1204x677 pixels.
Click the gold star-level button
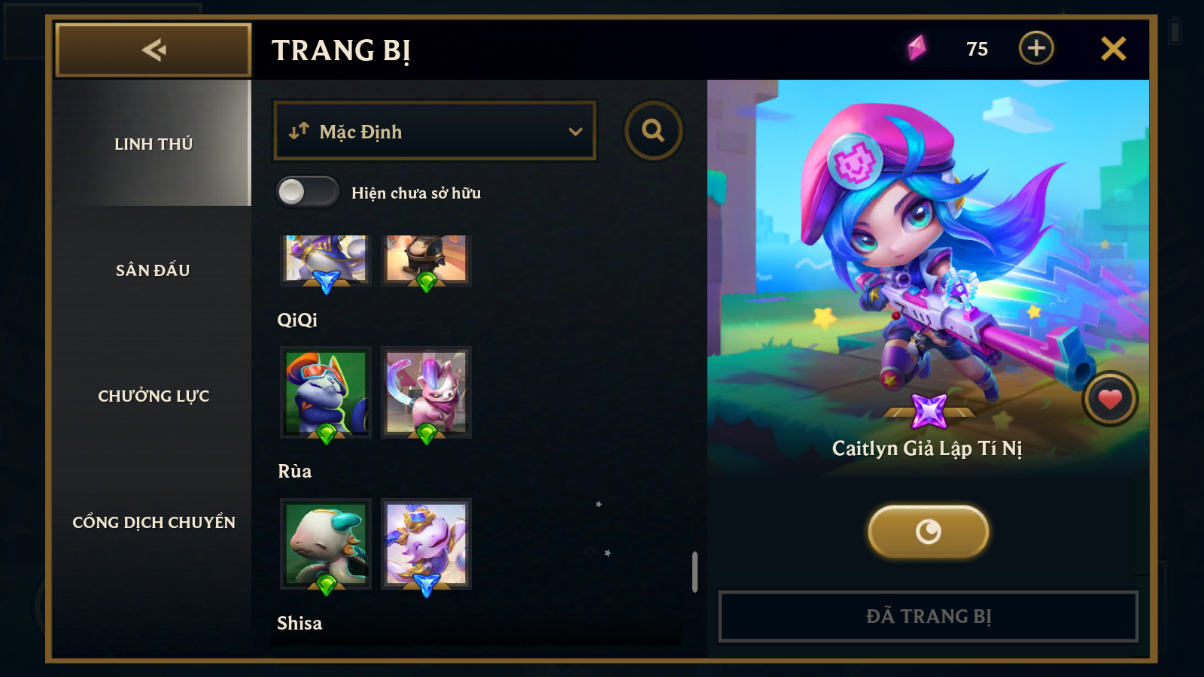point(928,531)
